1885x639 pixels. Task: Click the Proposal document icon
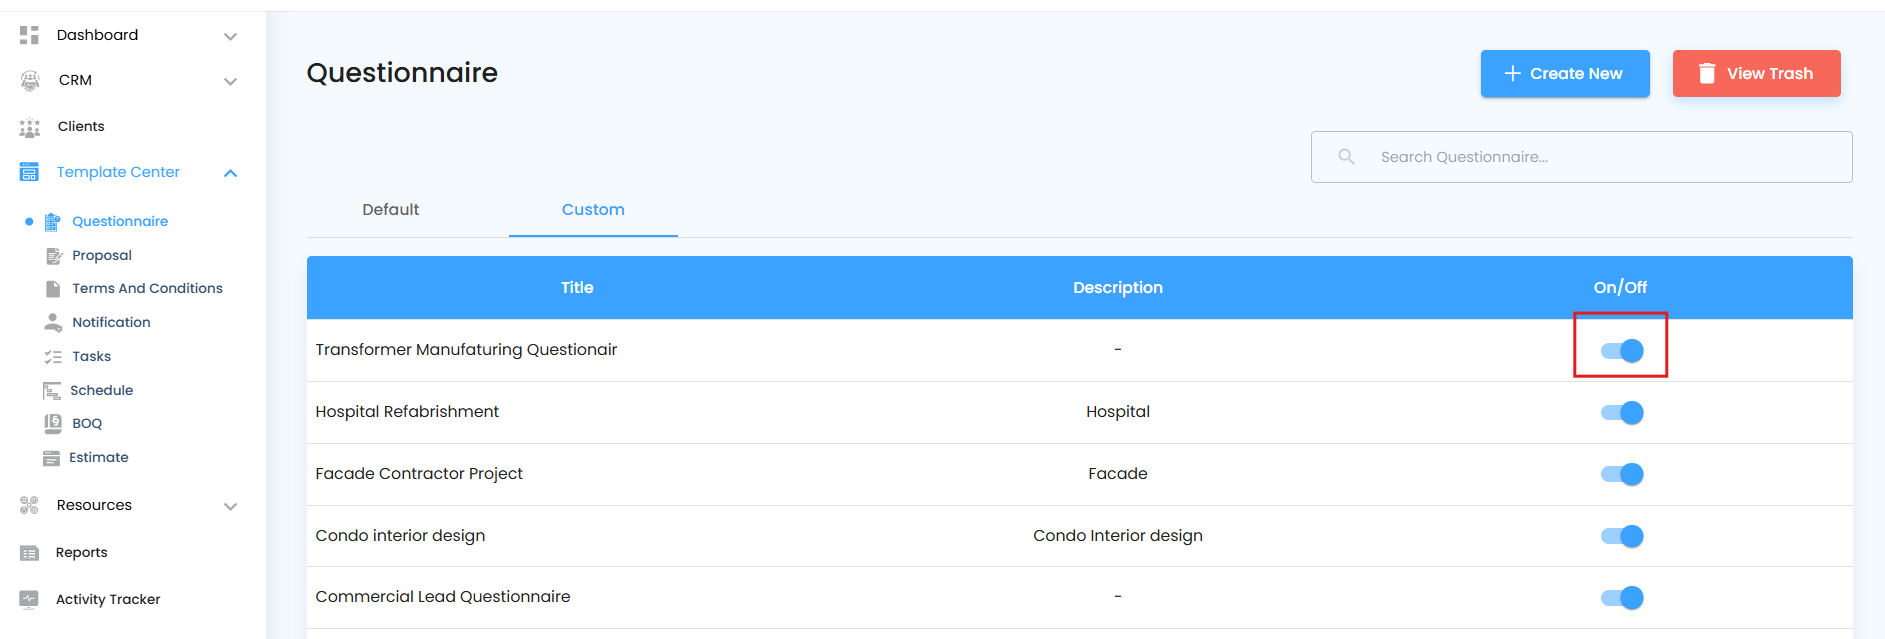[54, 256]
